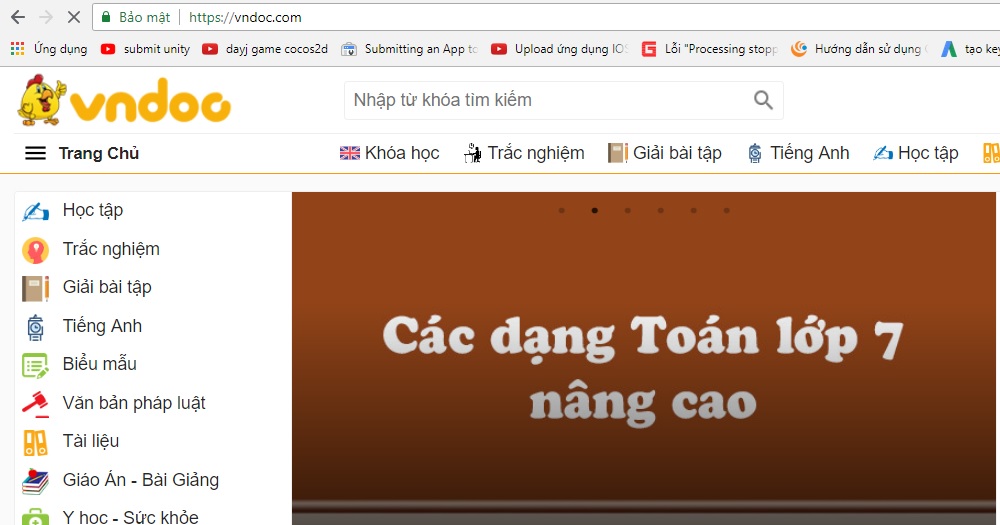Open Khóa học in top navigation
Viewport: 1000px width, 525px height.
(402, 153)
